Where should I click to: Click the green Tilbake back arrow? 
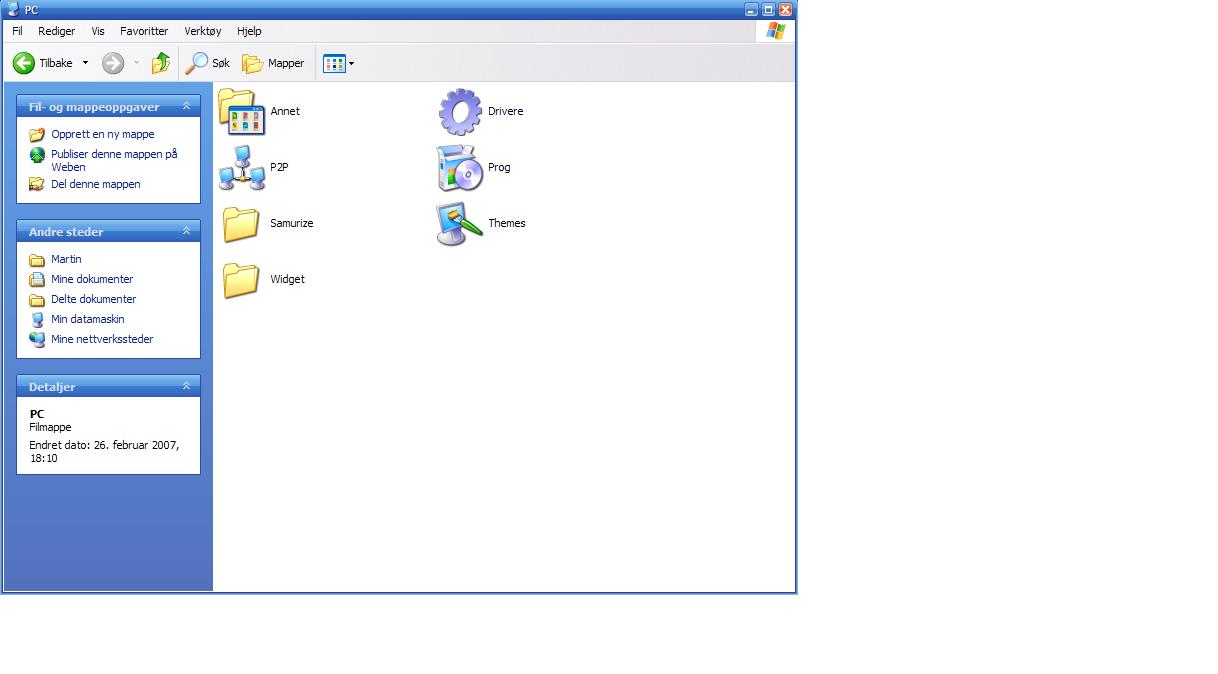click(23, 63)
